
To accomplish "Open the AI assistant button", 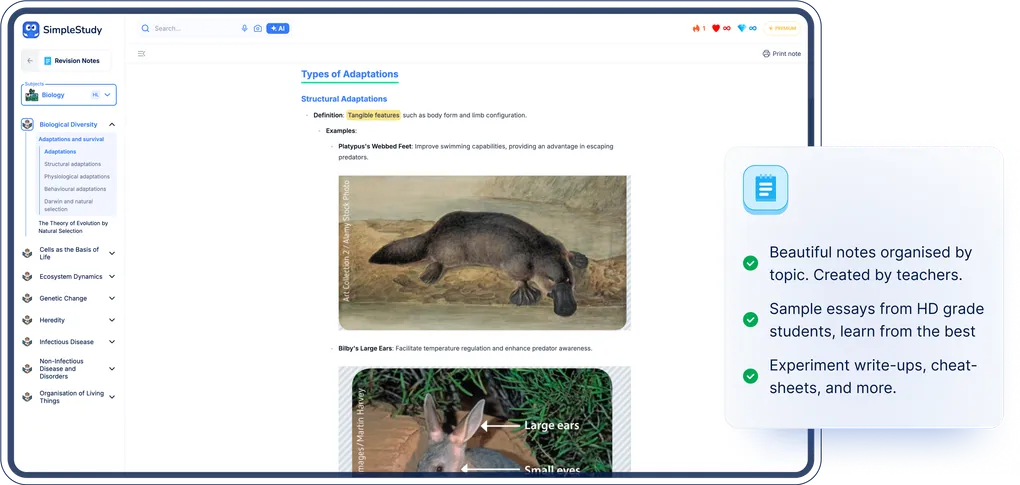I will tap(278, 29).
